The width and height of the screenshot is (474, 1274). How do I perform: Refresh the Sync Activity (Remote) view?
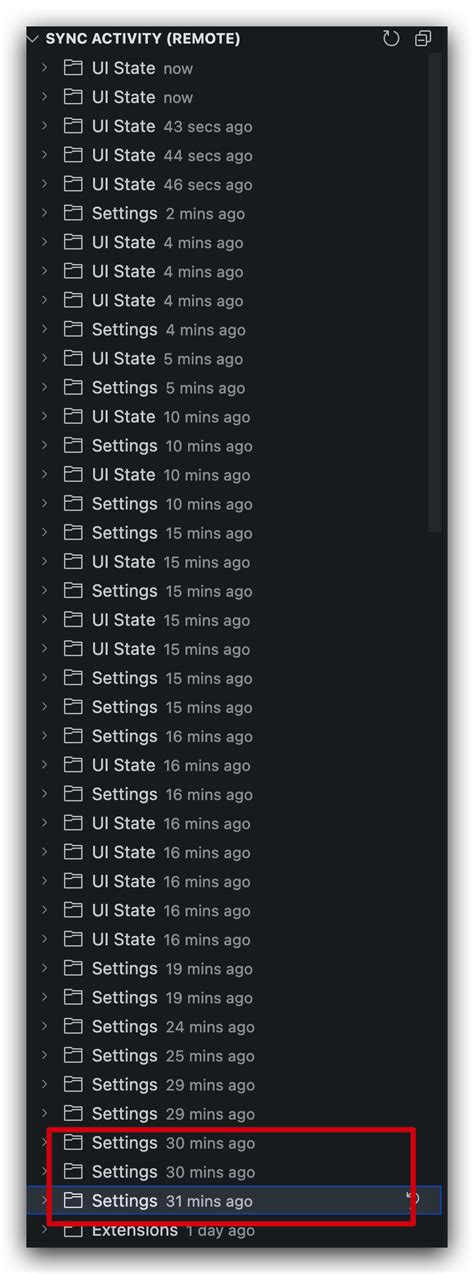pyautogui.click(x=391, y=39)
